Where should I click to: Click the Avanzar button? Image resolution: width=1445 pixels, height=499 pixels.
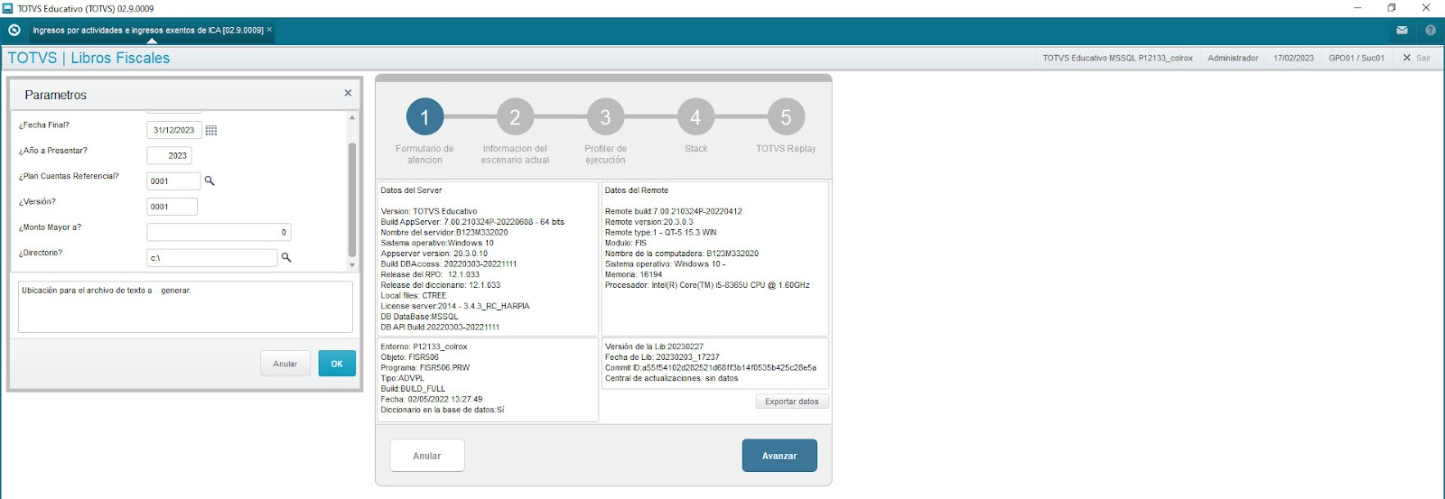pos(780,455)
